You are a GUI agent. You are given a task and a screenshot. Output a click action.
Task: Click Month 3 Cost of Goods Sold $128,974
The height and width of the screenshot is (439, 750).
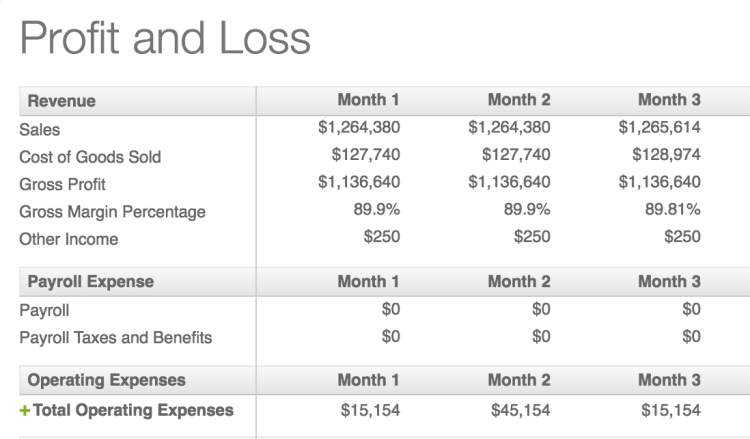666,154
